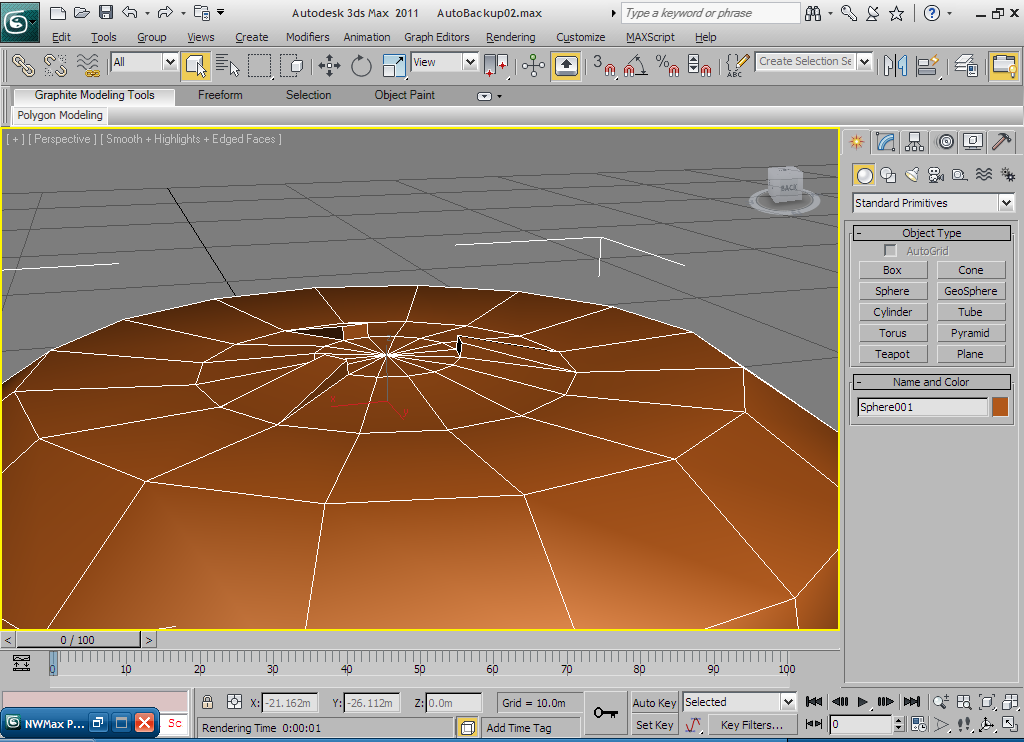The height and width of the screenshot is (742, 1024).
Task: Choose the Lights category icon
Action: 912,175
